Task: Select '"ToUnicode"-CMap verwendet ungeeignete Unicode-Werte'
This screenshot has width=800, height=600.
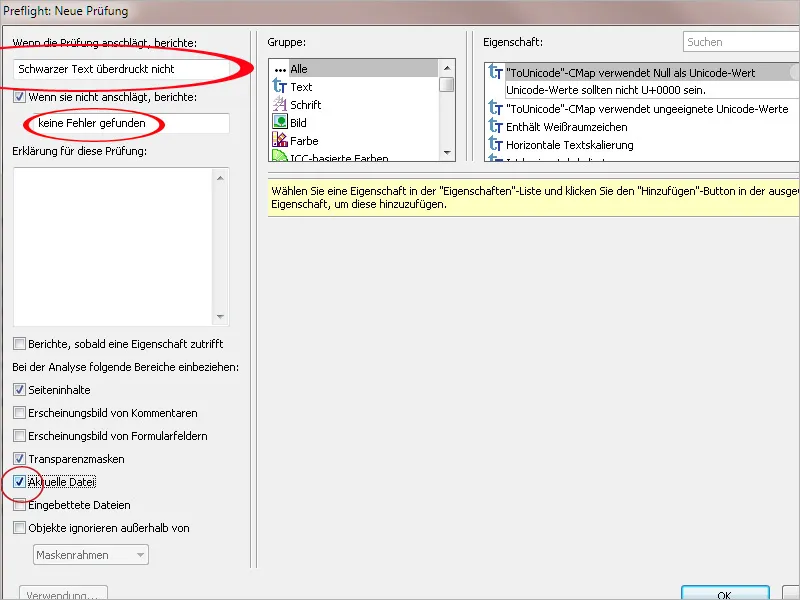Action: 647,109
